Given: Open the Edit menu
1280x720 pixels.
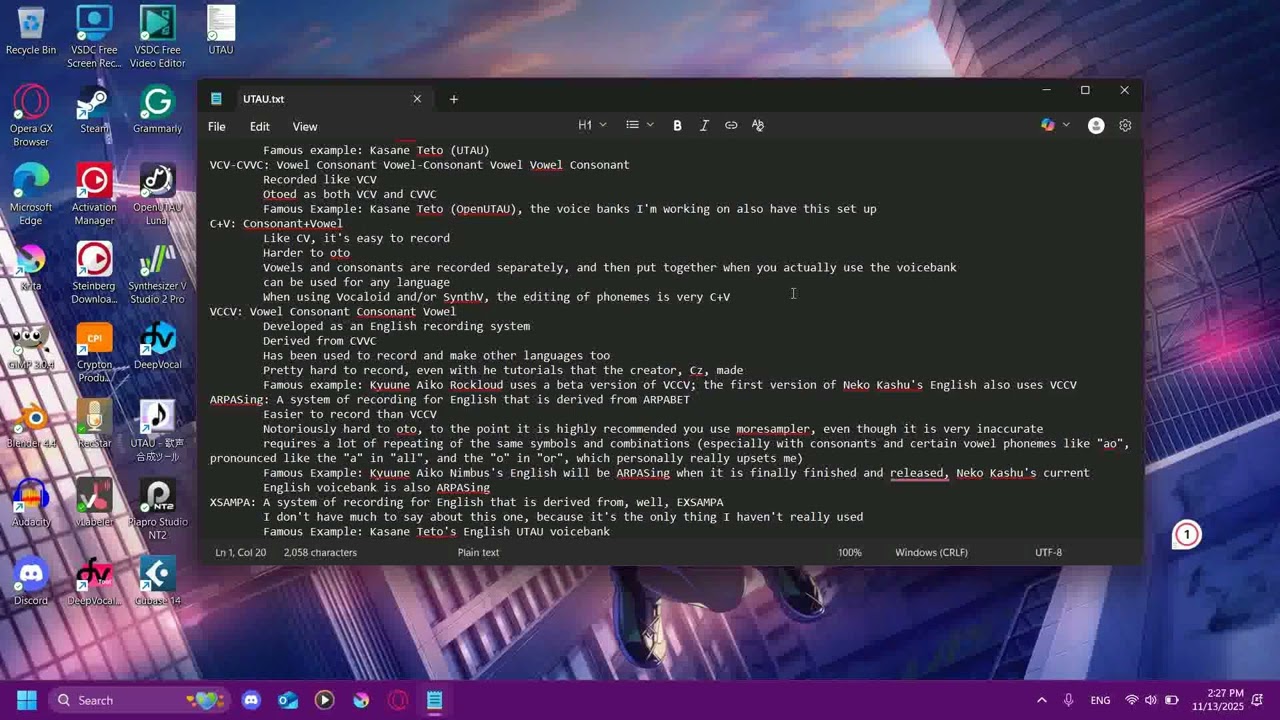Looking at the screenshot, I should tap(260, 126).
